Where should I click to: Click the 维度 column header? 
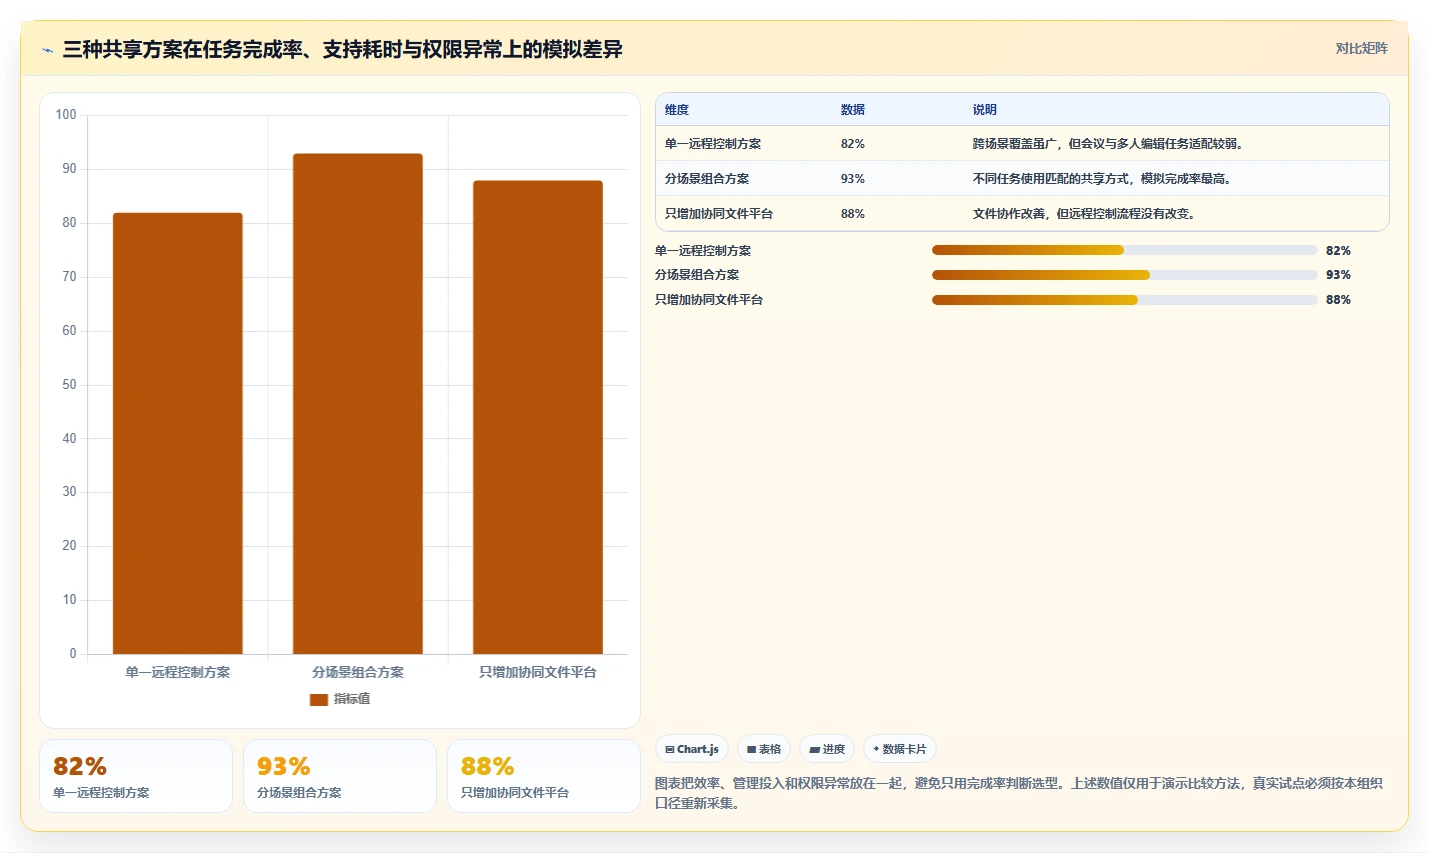[x=677, y=110]
